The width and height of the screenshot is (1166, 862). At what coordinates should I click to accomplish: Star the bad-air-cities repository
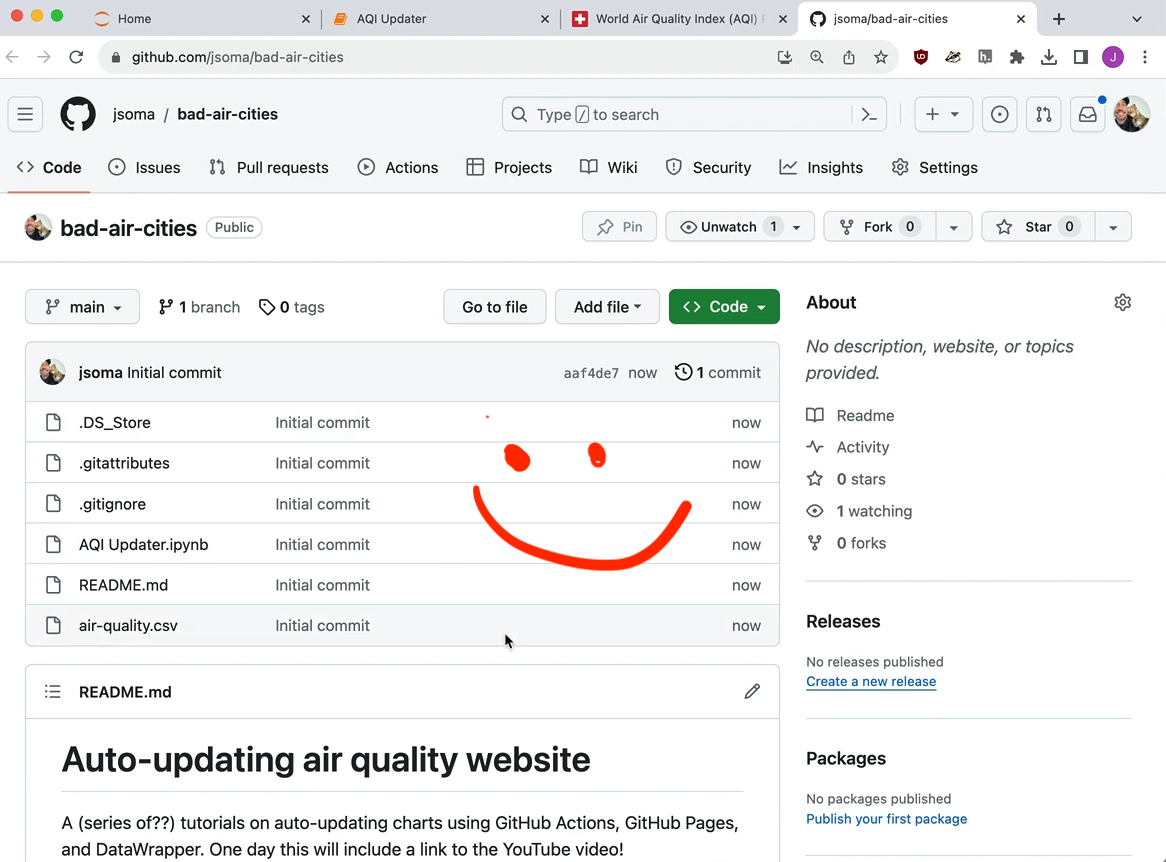(x=1038, y=227)
